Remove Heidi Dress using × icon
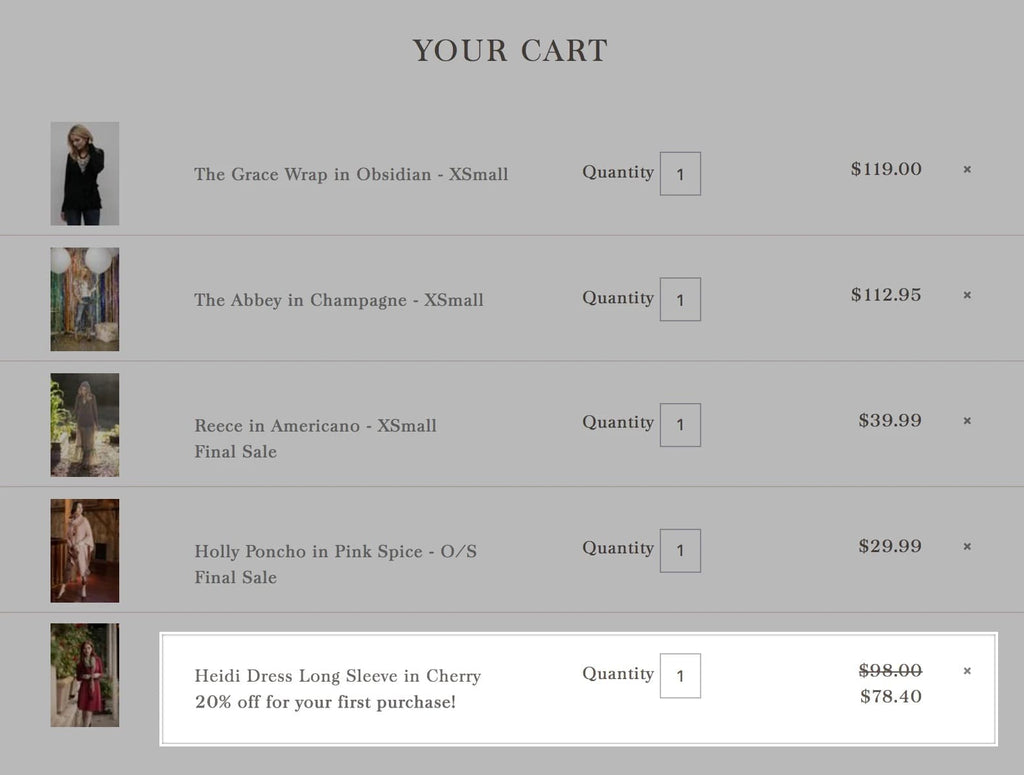Screen dimensions: 1024x775 [x=967, y=671]
